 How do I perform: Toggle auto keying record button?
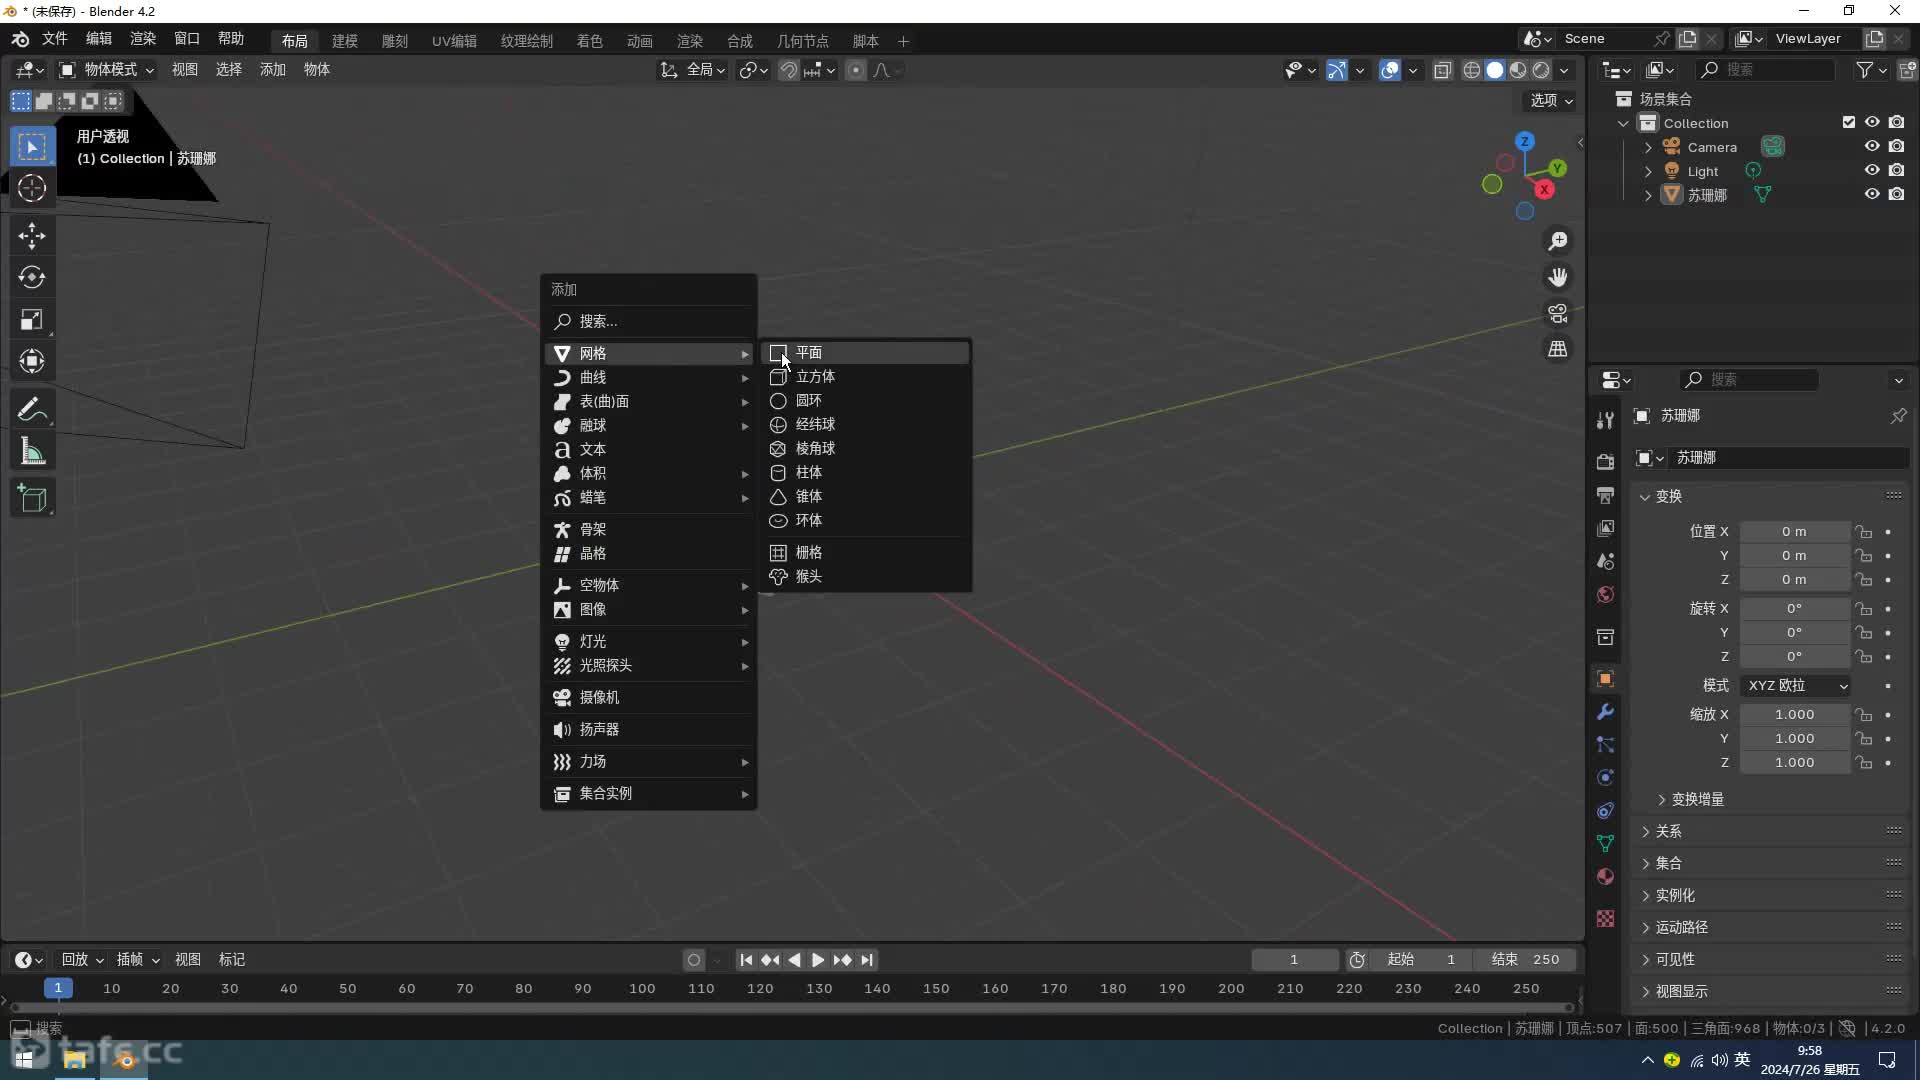694,960
